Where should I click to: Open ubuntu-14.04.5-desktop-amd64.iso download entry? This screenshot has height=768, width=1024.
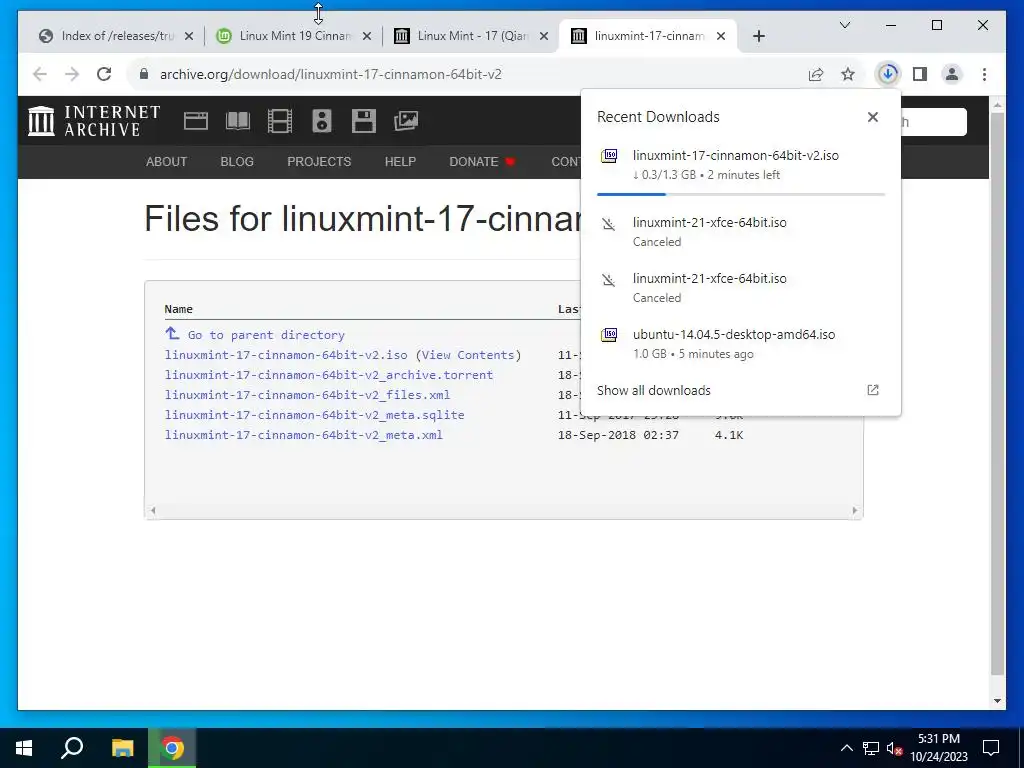(x=741, y=344)
